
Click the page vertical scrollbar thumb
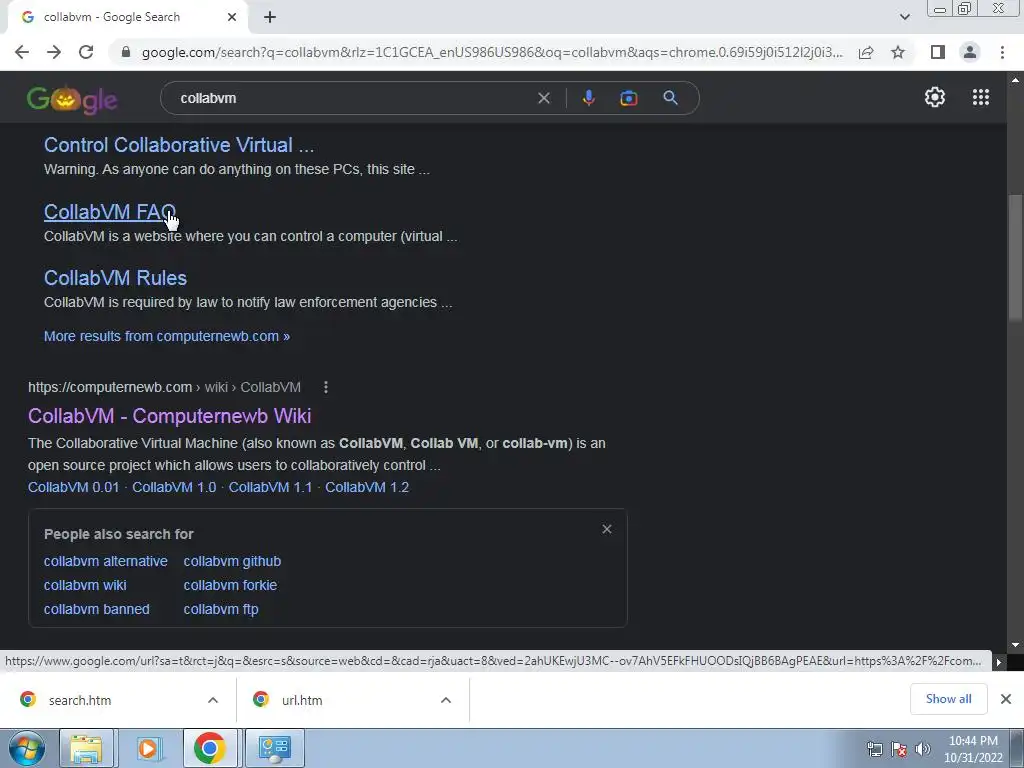coord(1014,257)
